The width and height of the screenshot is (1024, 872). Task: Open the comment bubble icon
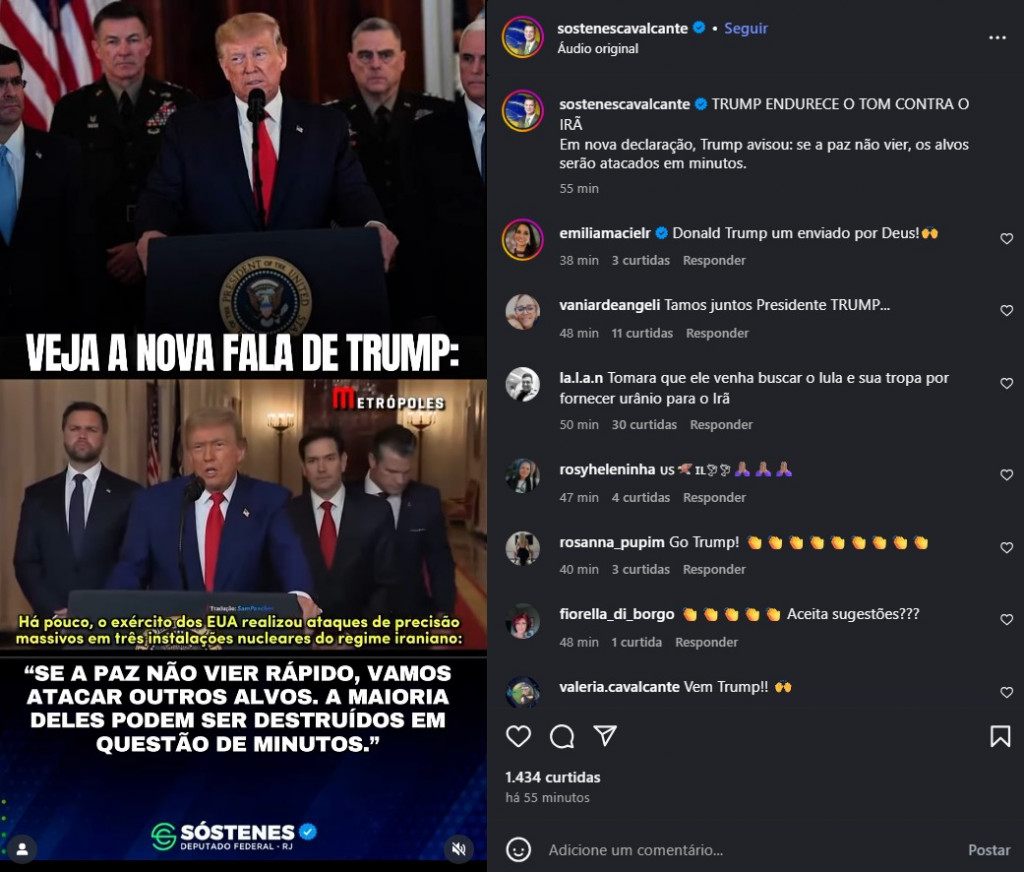(x=562, y=736)
